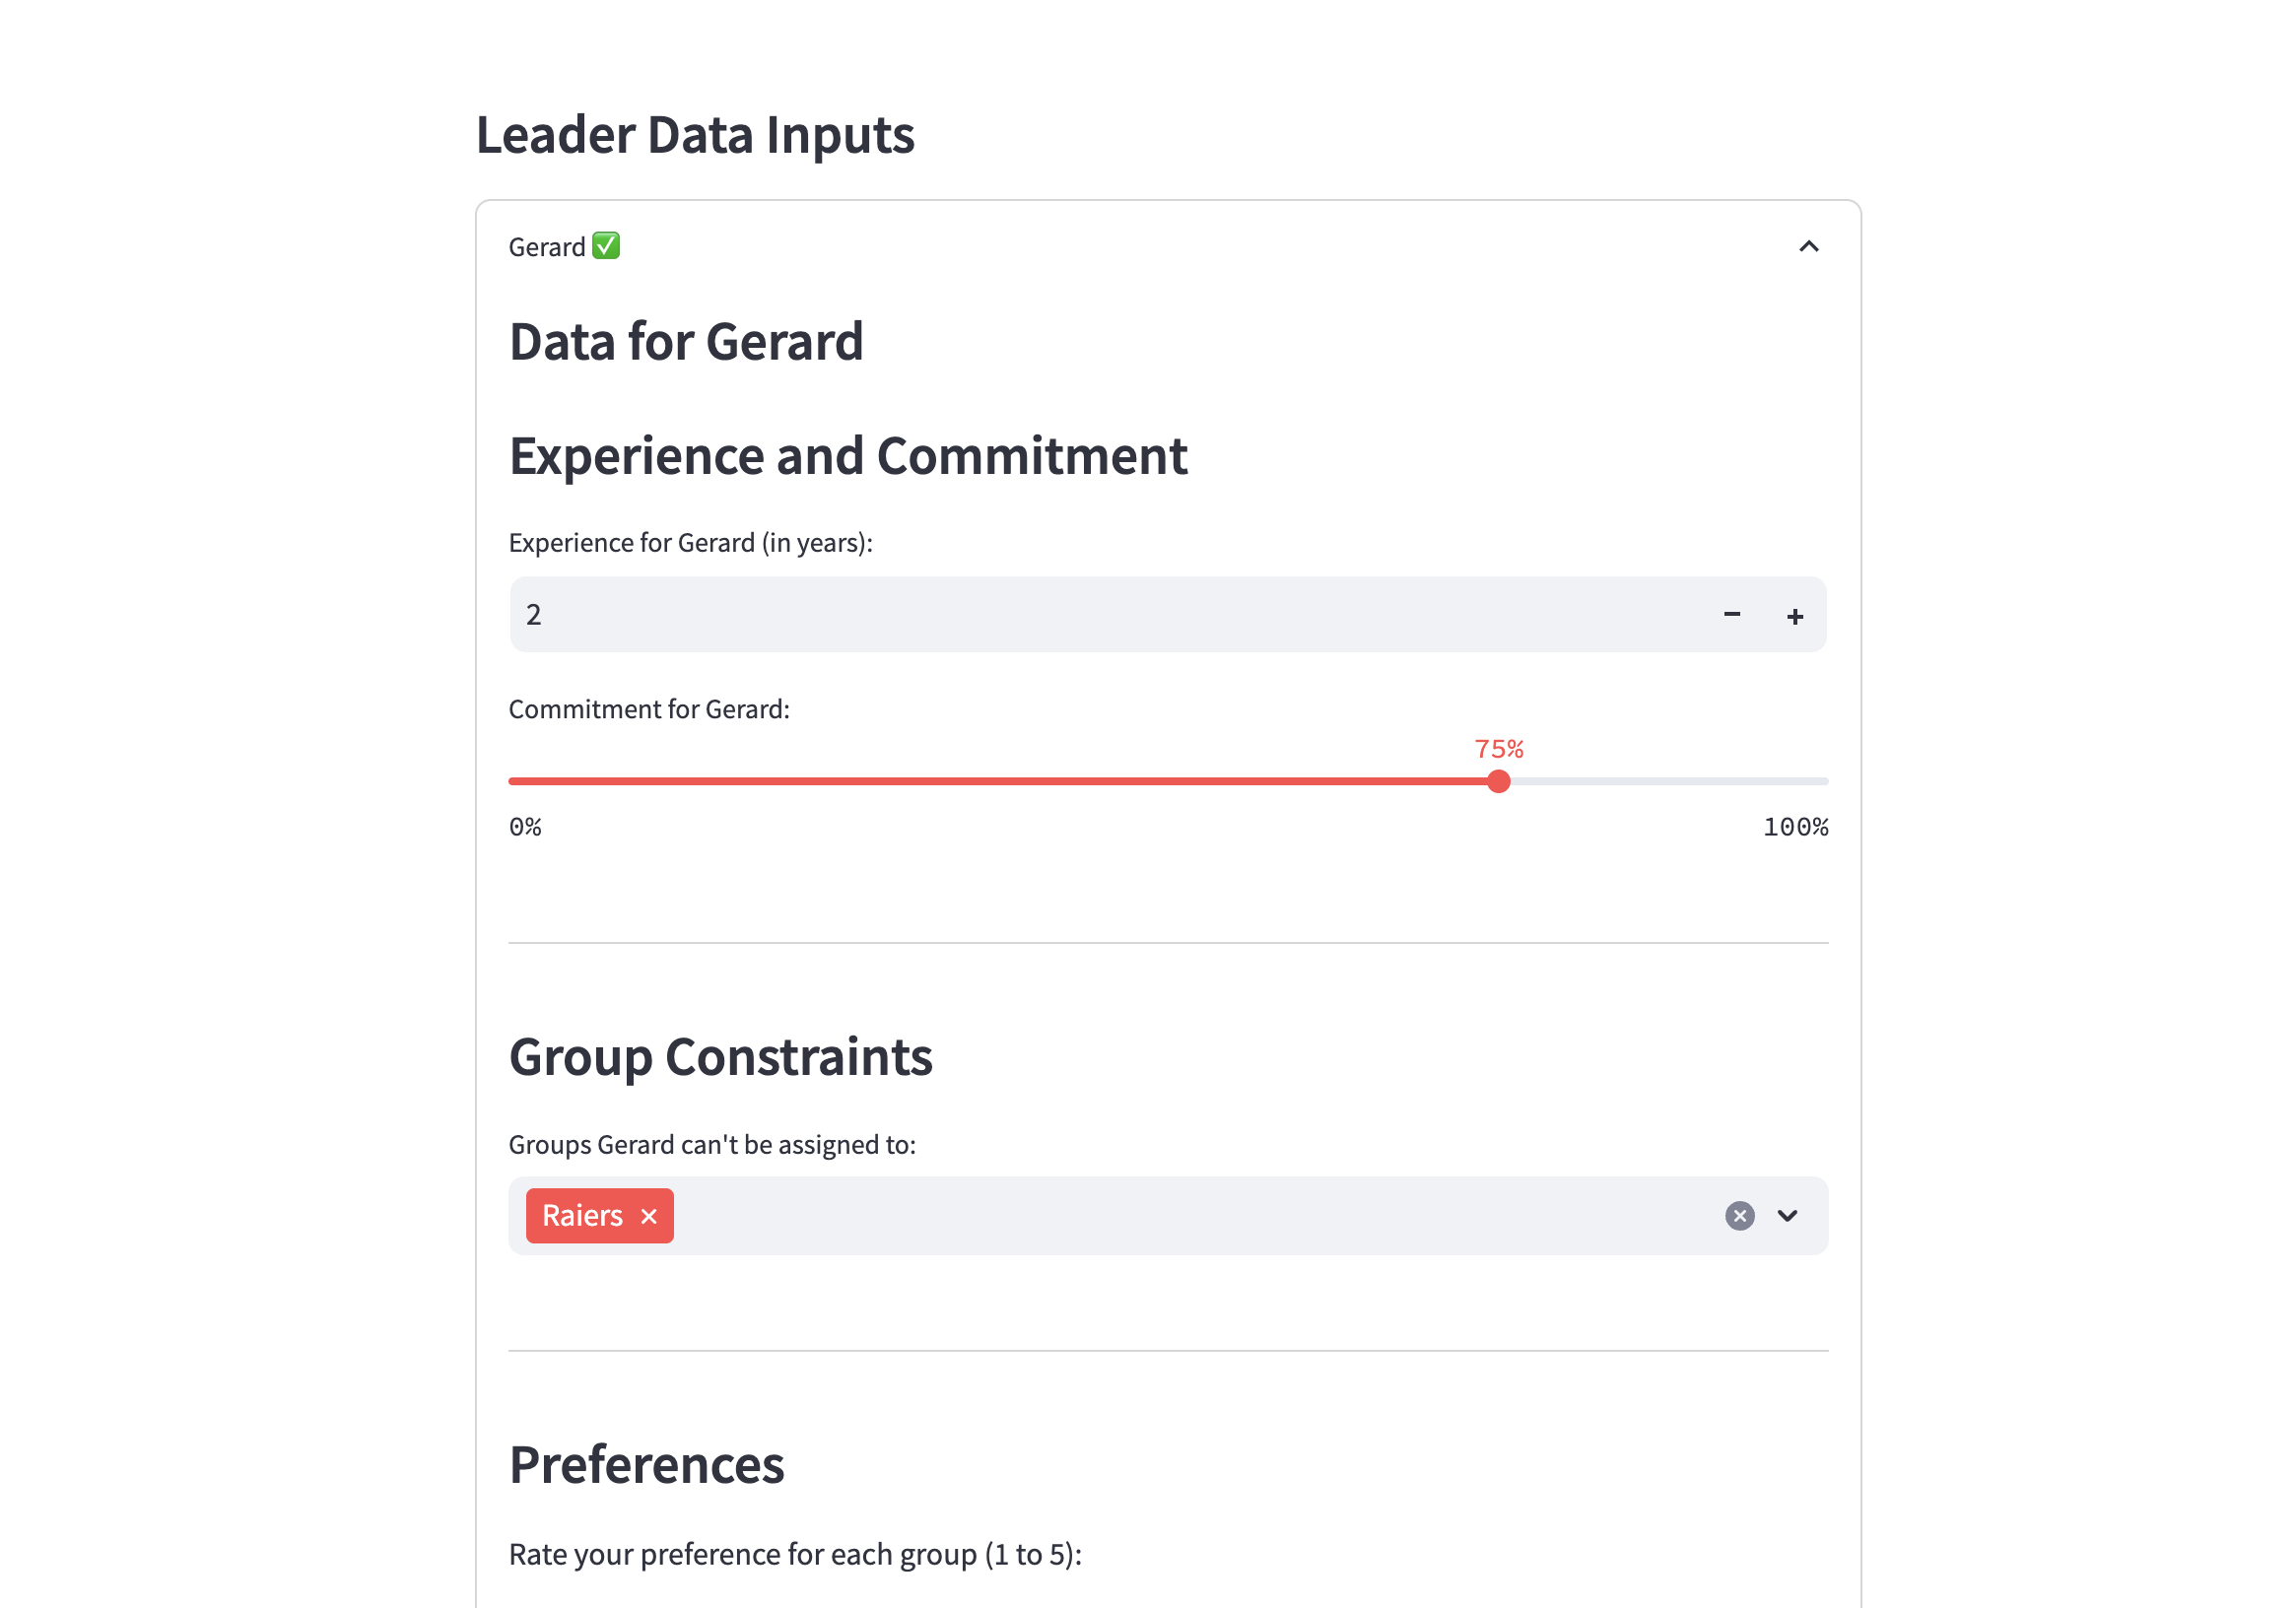
Task: Click the green check mark beside Gerard
Action: (x=606, y=245)
